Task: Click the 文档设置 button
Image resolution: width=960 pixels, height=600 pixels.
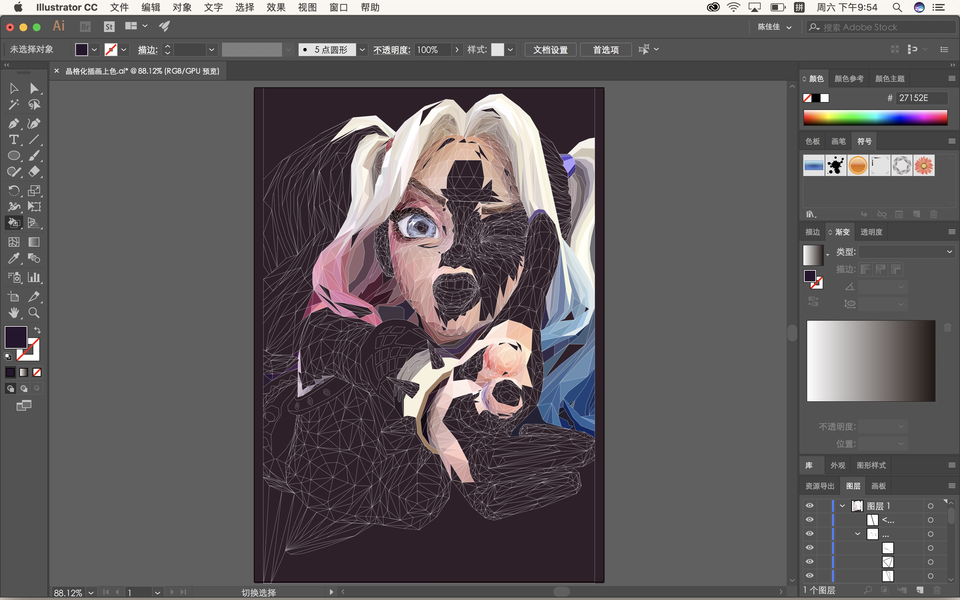Action: click(550, 50)
